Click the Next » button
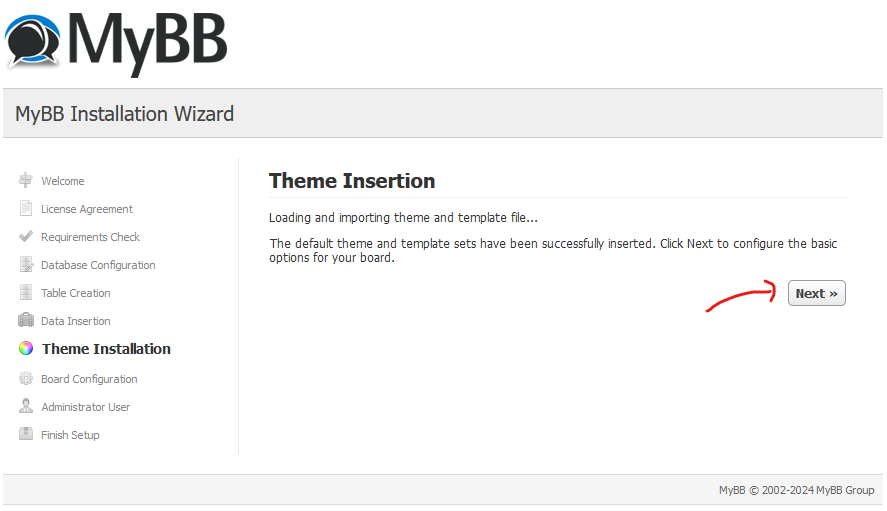Viewport: 887px width, 511px height. click(816, 293)
